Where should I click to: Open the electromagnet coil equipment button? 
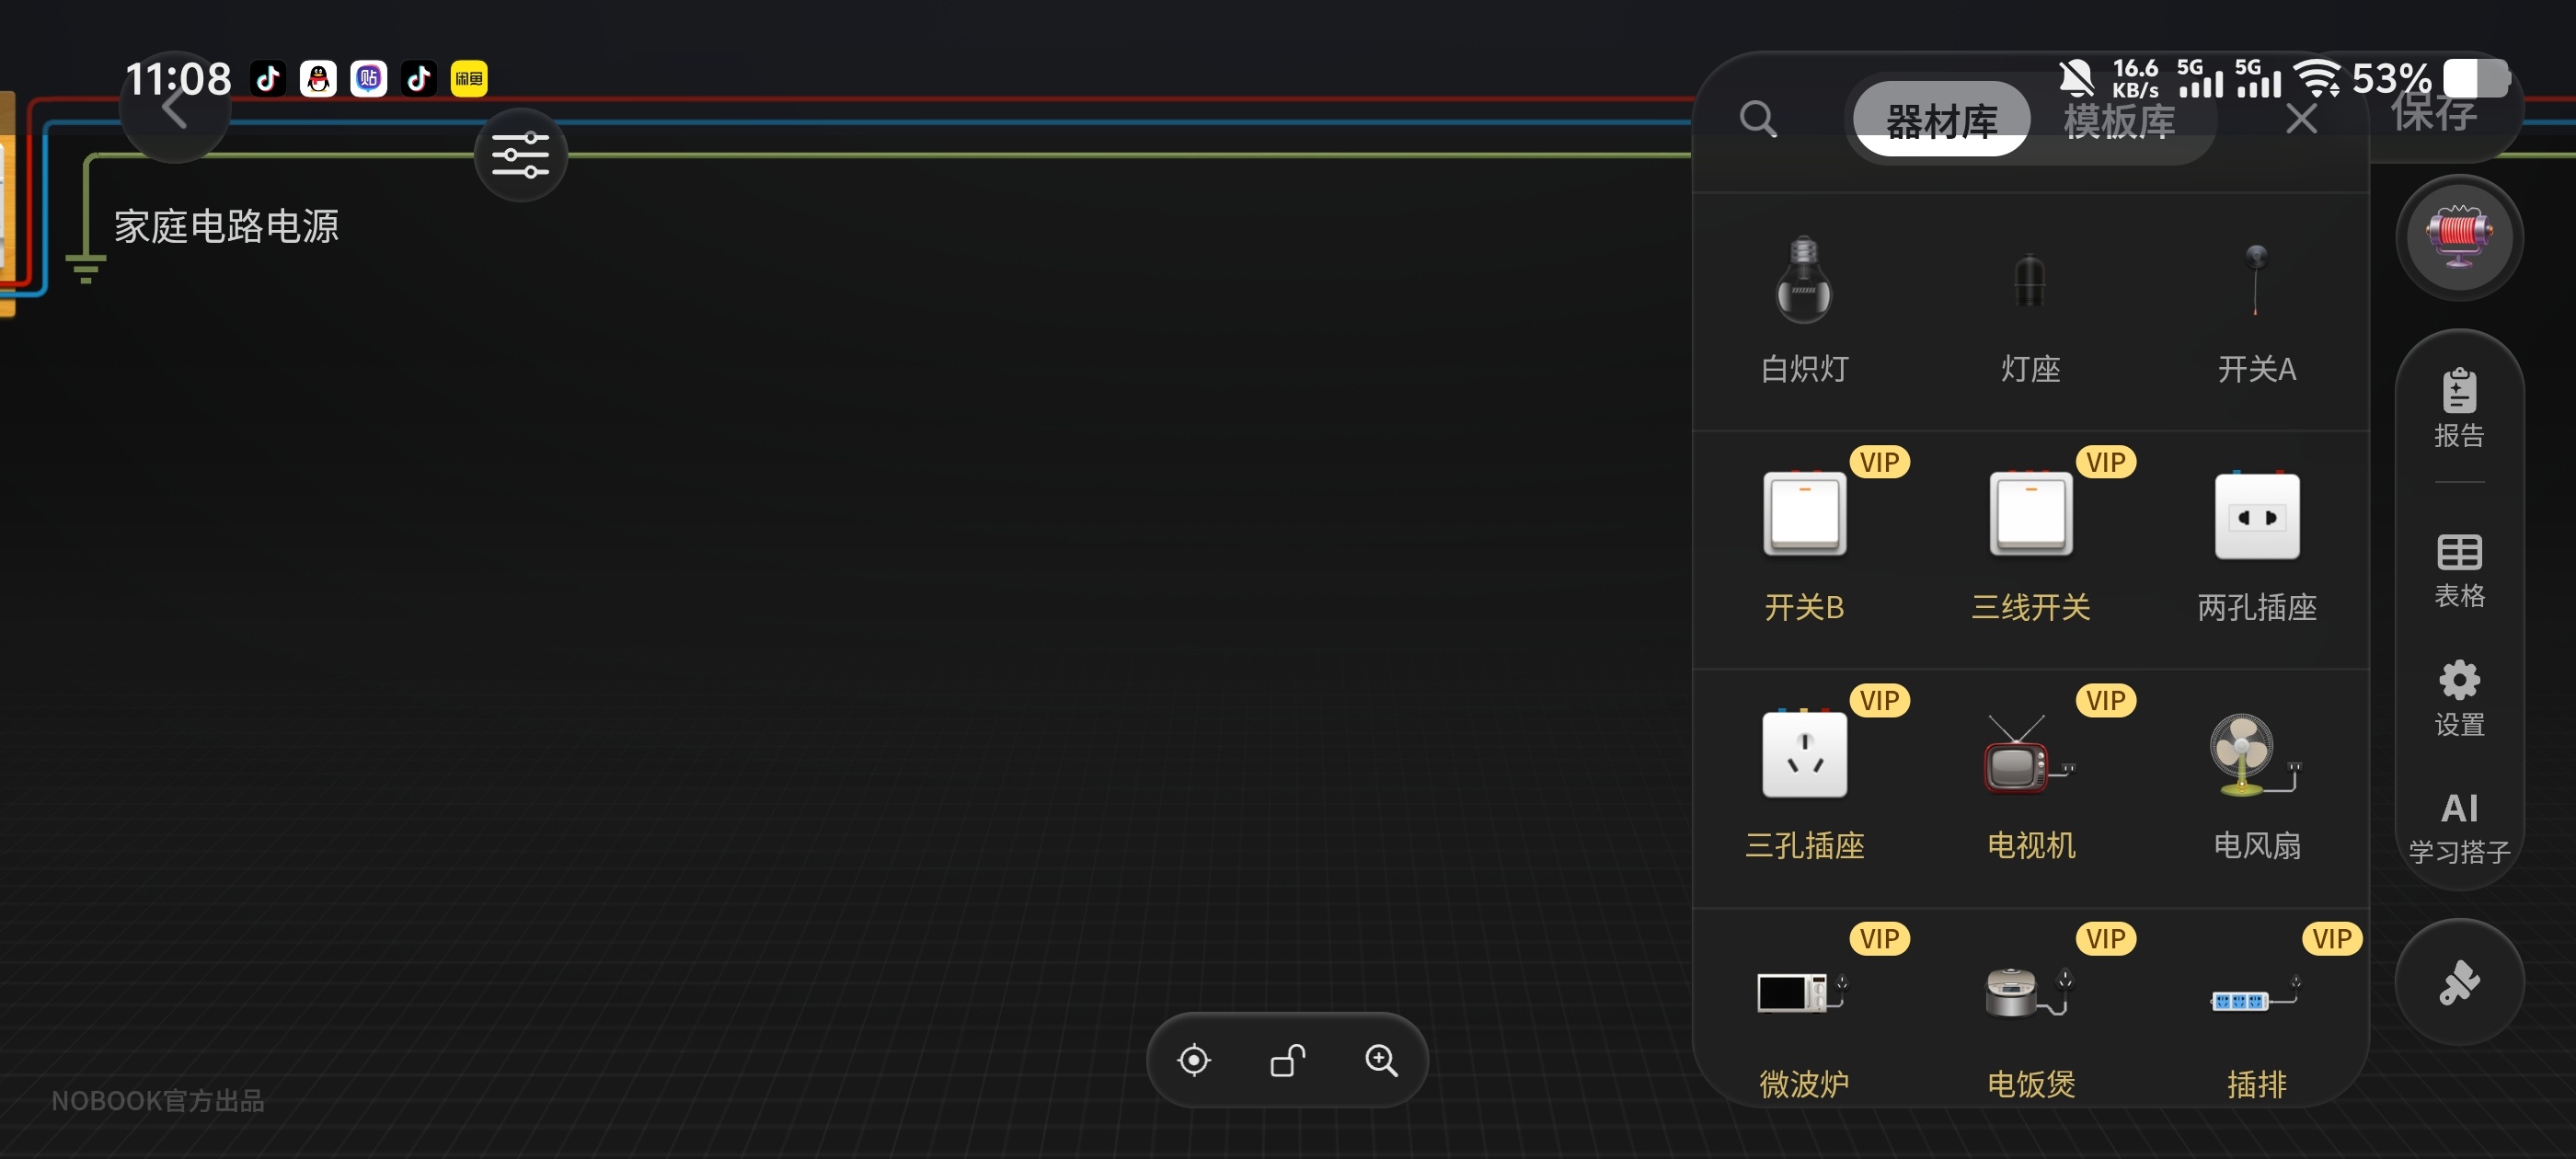pos(2459,237)
